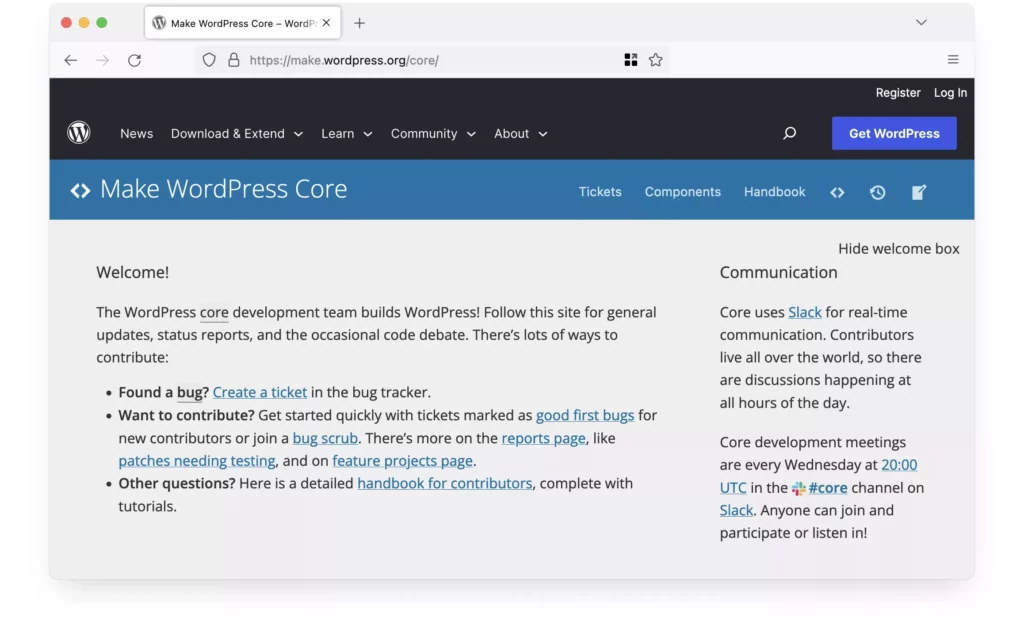Expand the Learn dropdown menu
The height and width of the screenshot is (617, 1024).
pyautogui.click(x=346, y=133)
